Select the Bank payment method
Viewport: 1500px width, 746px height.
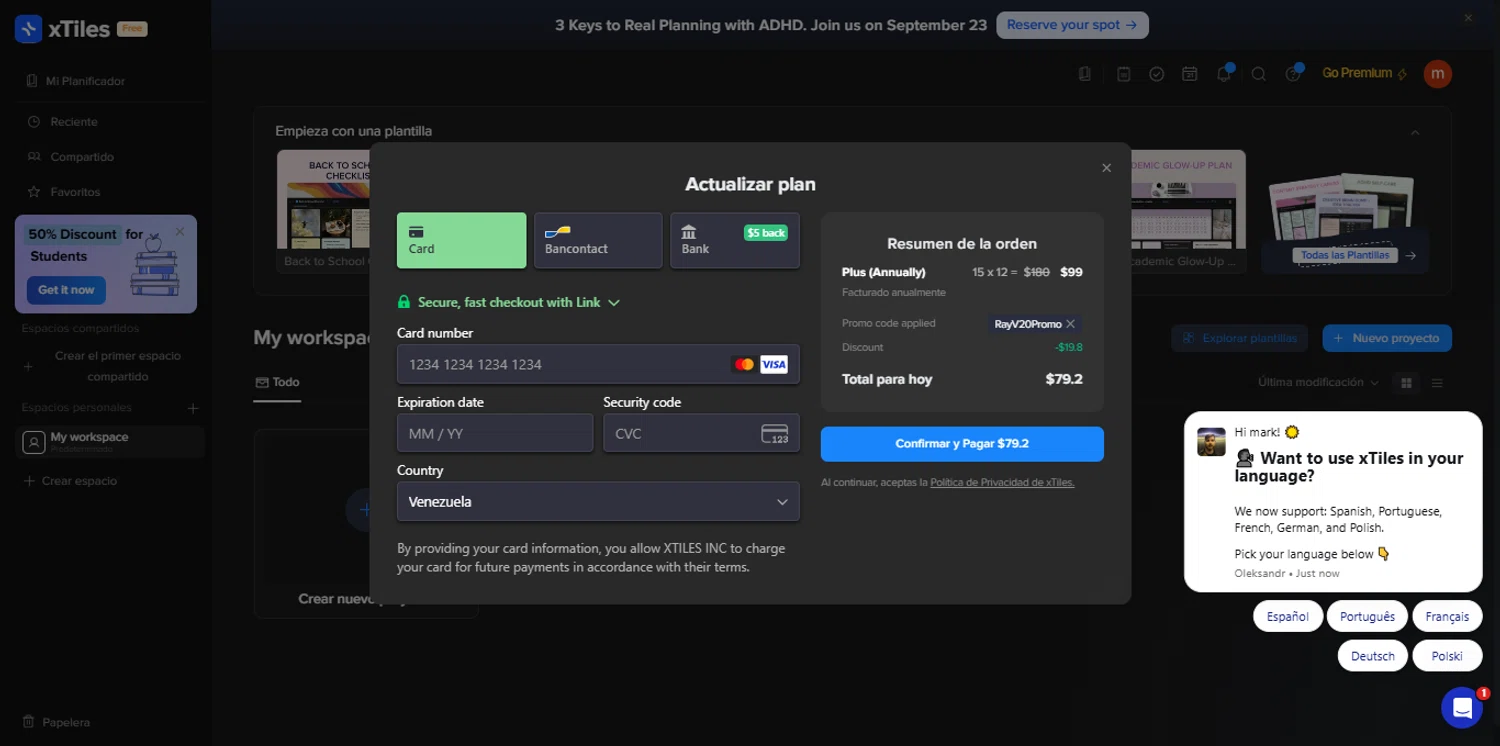tap(735, 240)
